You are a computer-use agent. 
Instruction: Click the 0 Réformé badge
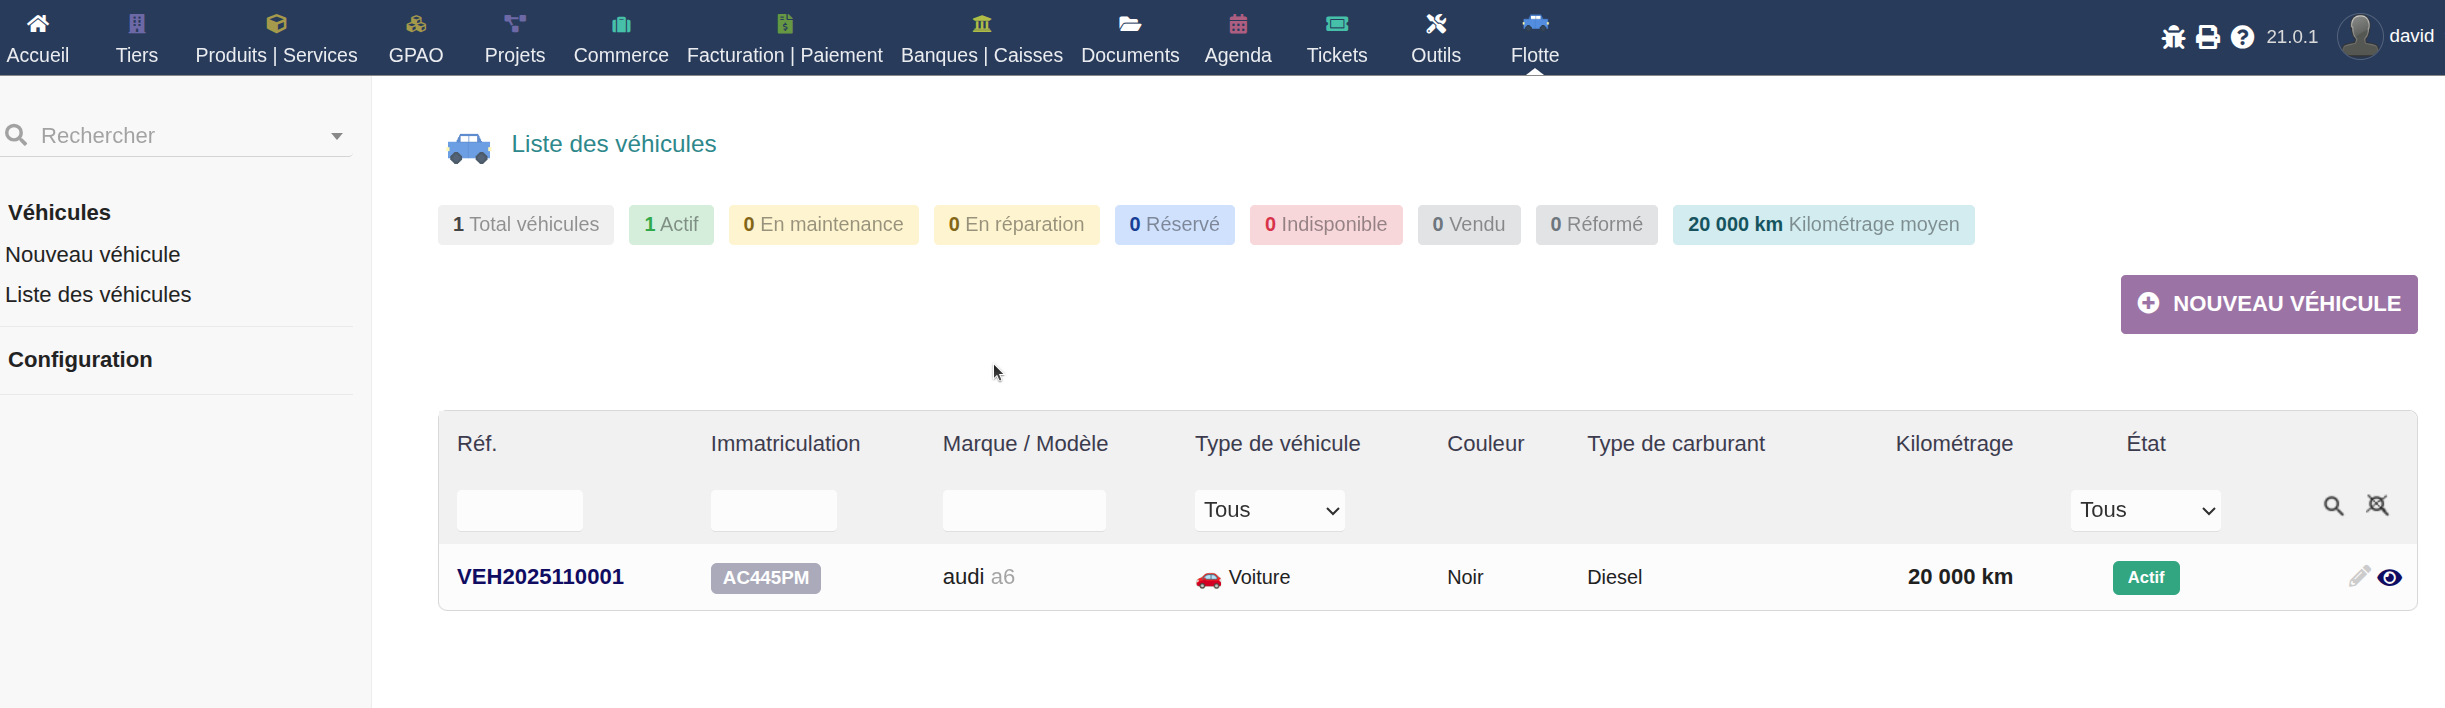coord(1596,225)
